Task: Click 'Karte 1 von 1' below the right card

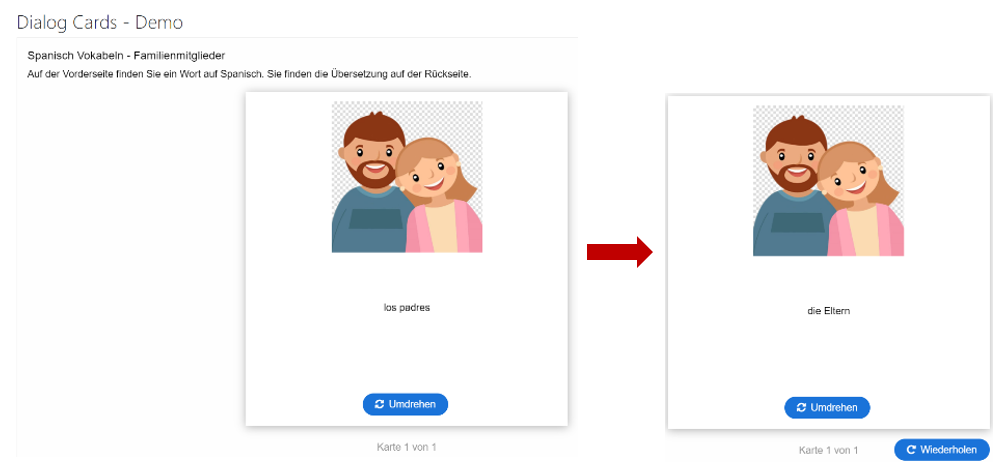Action: point(828,450)
